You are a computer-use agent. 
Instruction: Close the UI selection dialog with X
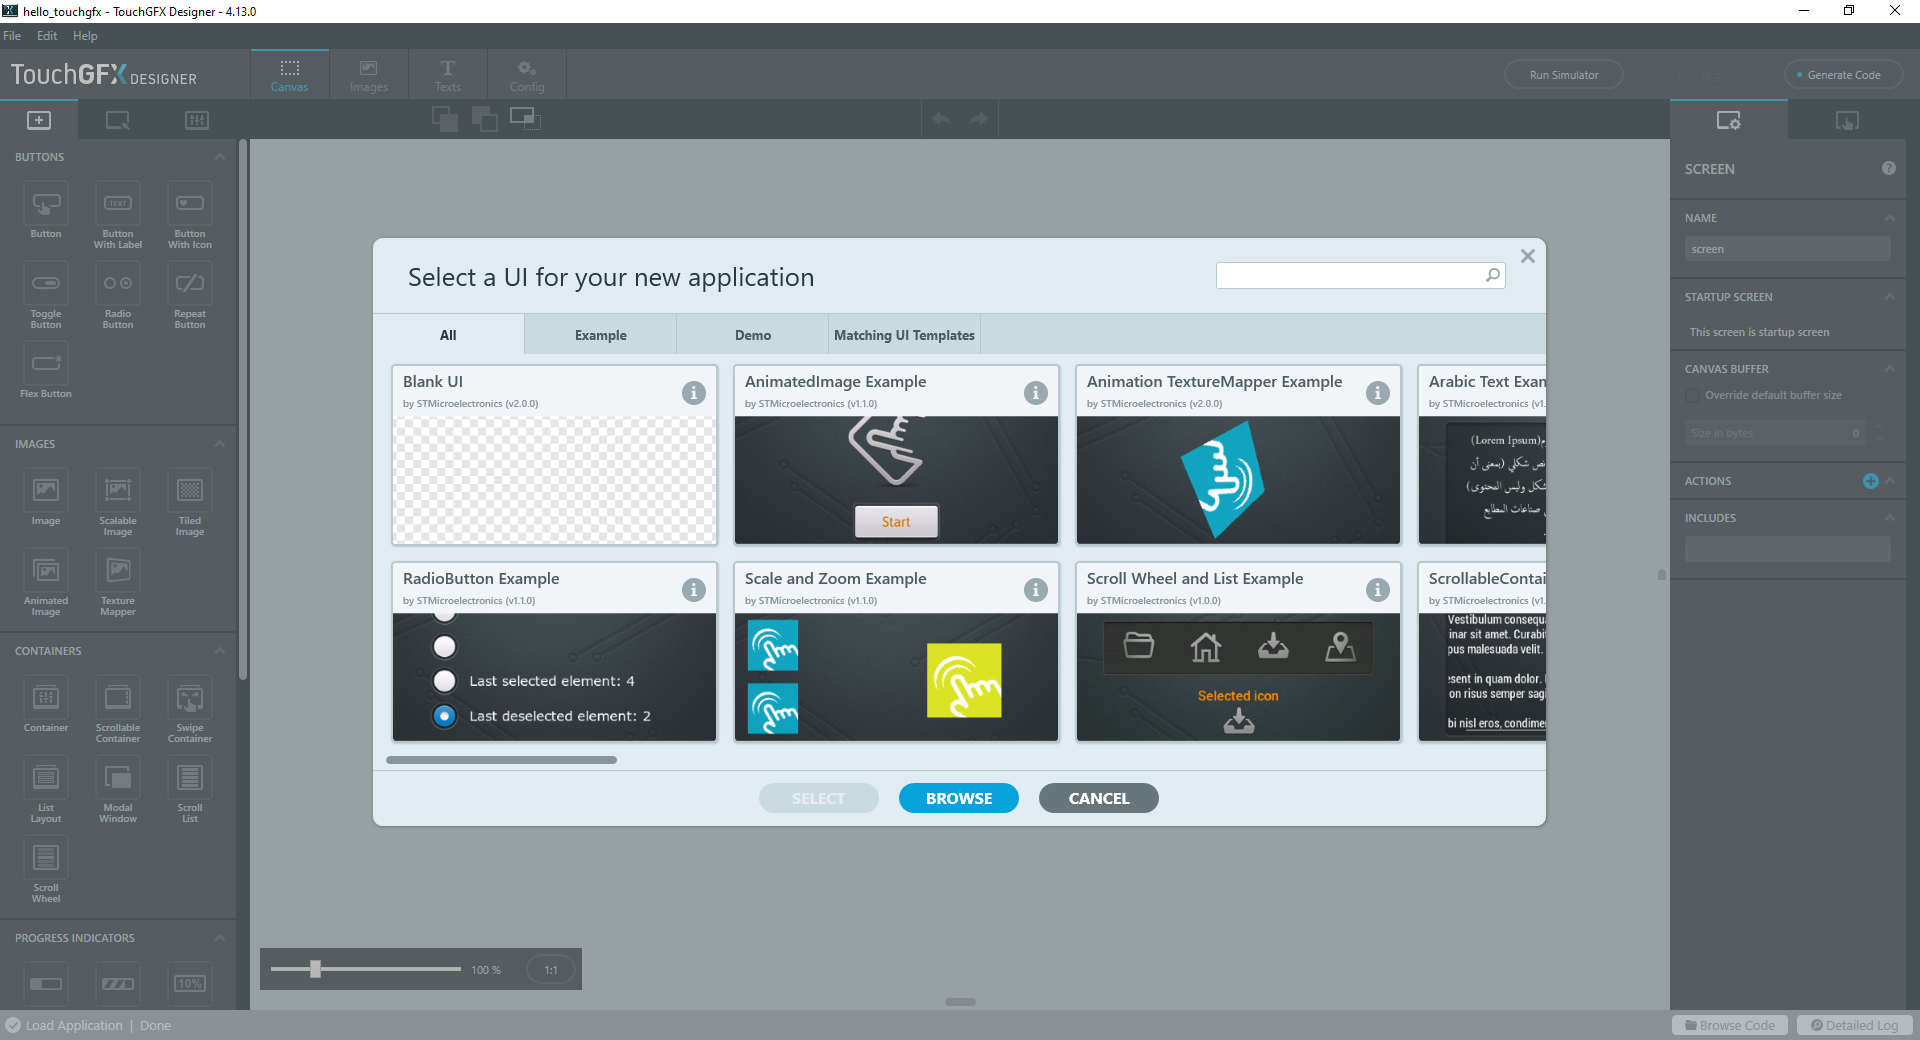pos(1527,256)
